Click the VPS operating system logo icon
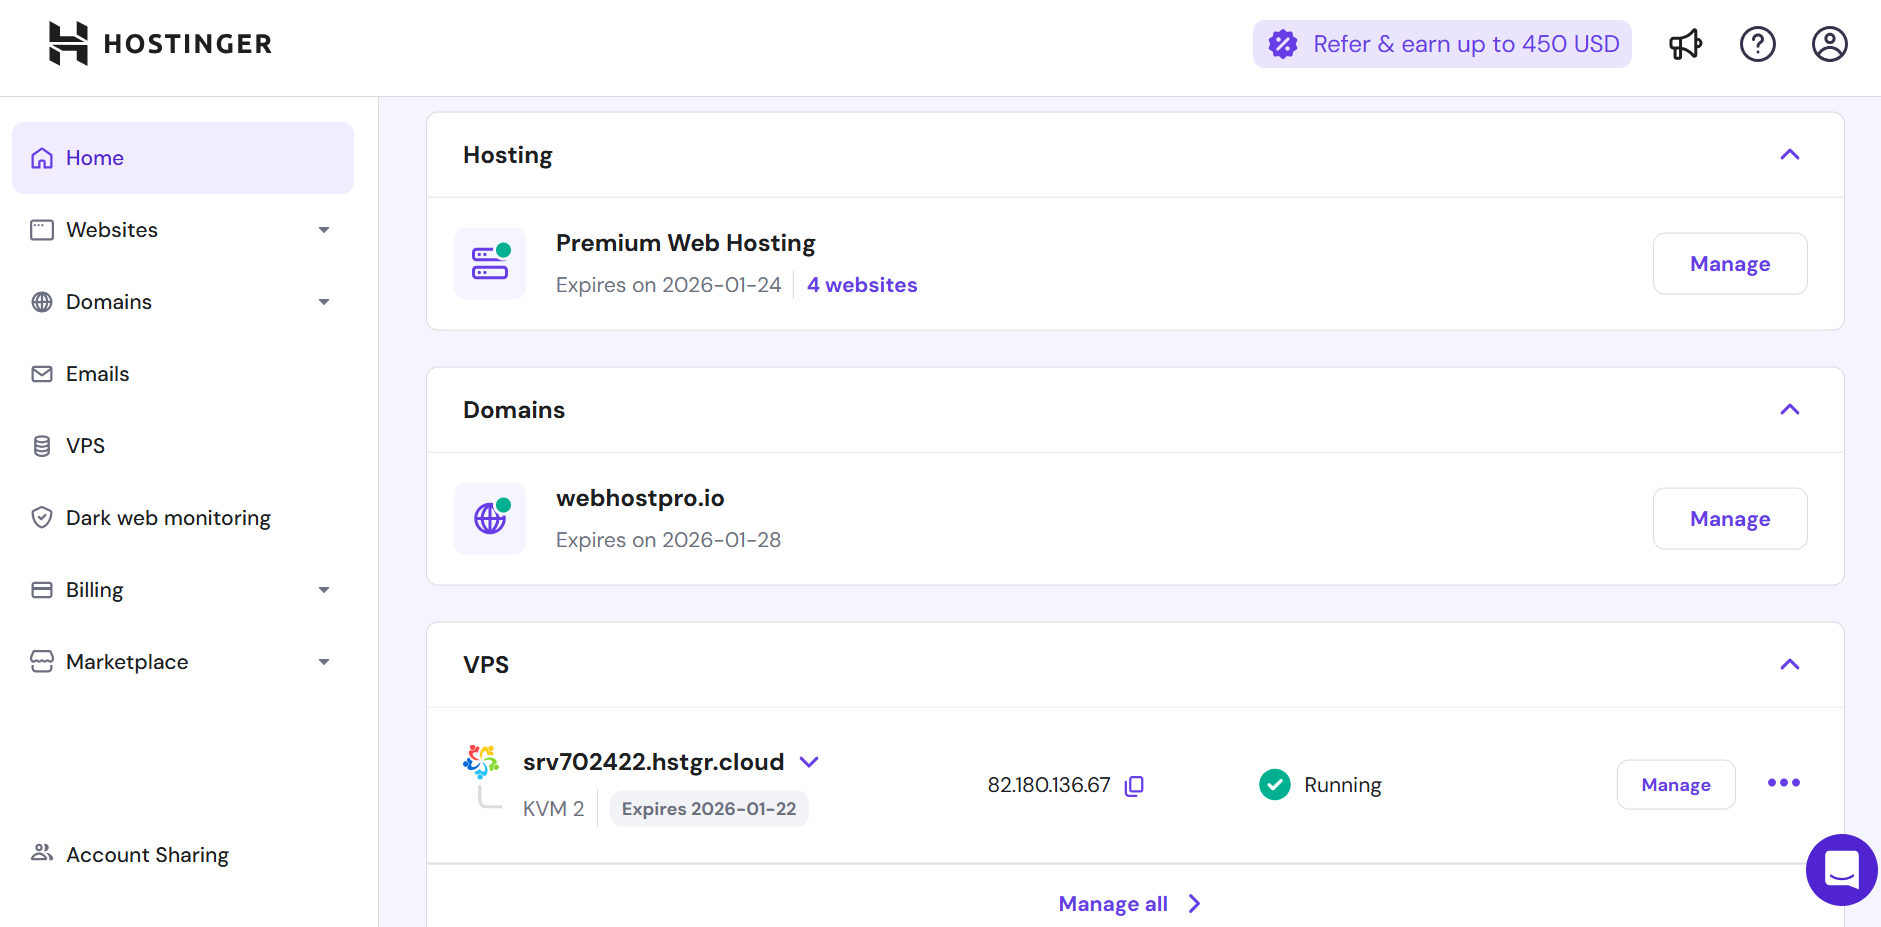 tap(481, 762)
